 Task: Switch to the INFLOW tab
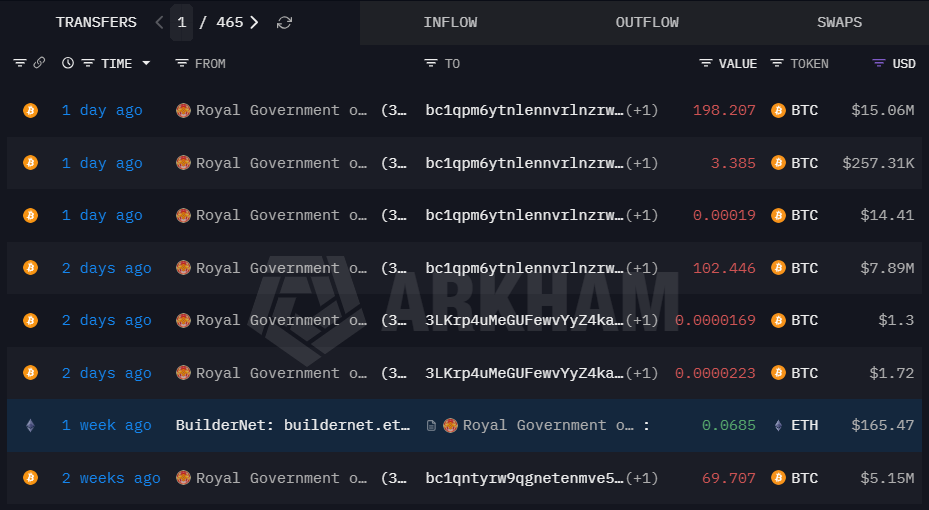[x=450, y=23]
